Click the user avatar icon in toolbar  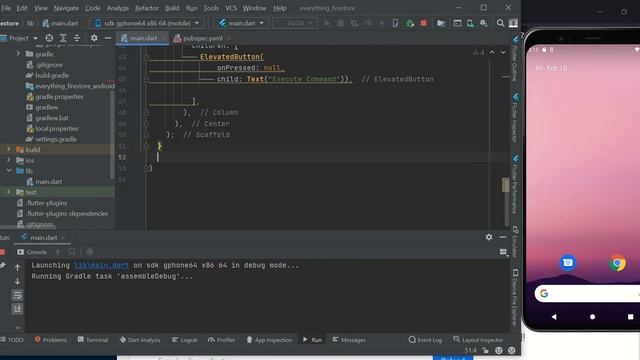[x=513, y=23]
